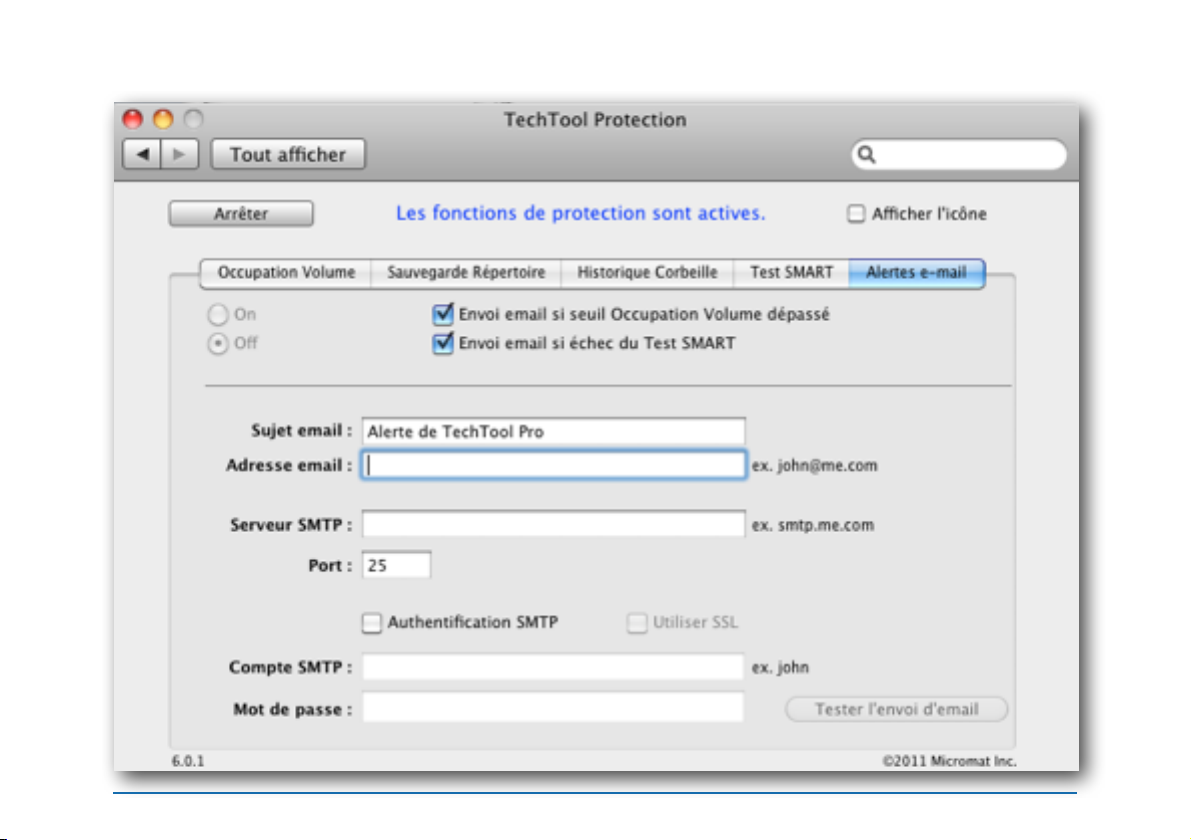Viewport: 1191px width, 840px height.
Task: Click the hint text ex. smtp.me.com
Action: (813, 525)
